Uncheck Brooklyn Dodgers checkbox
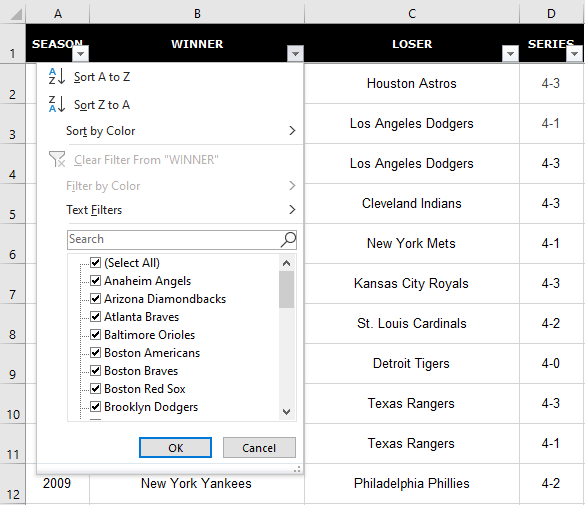 [96, 407]
